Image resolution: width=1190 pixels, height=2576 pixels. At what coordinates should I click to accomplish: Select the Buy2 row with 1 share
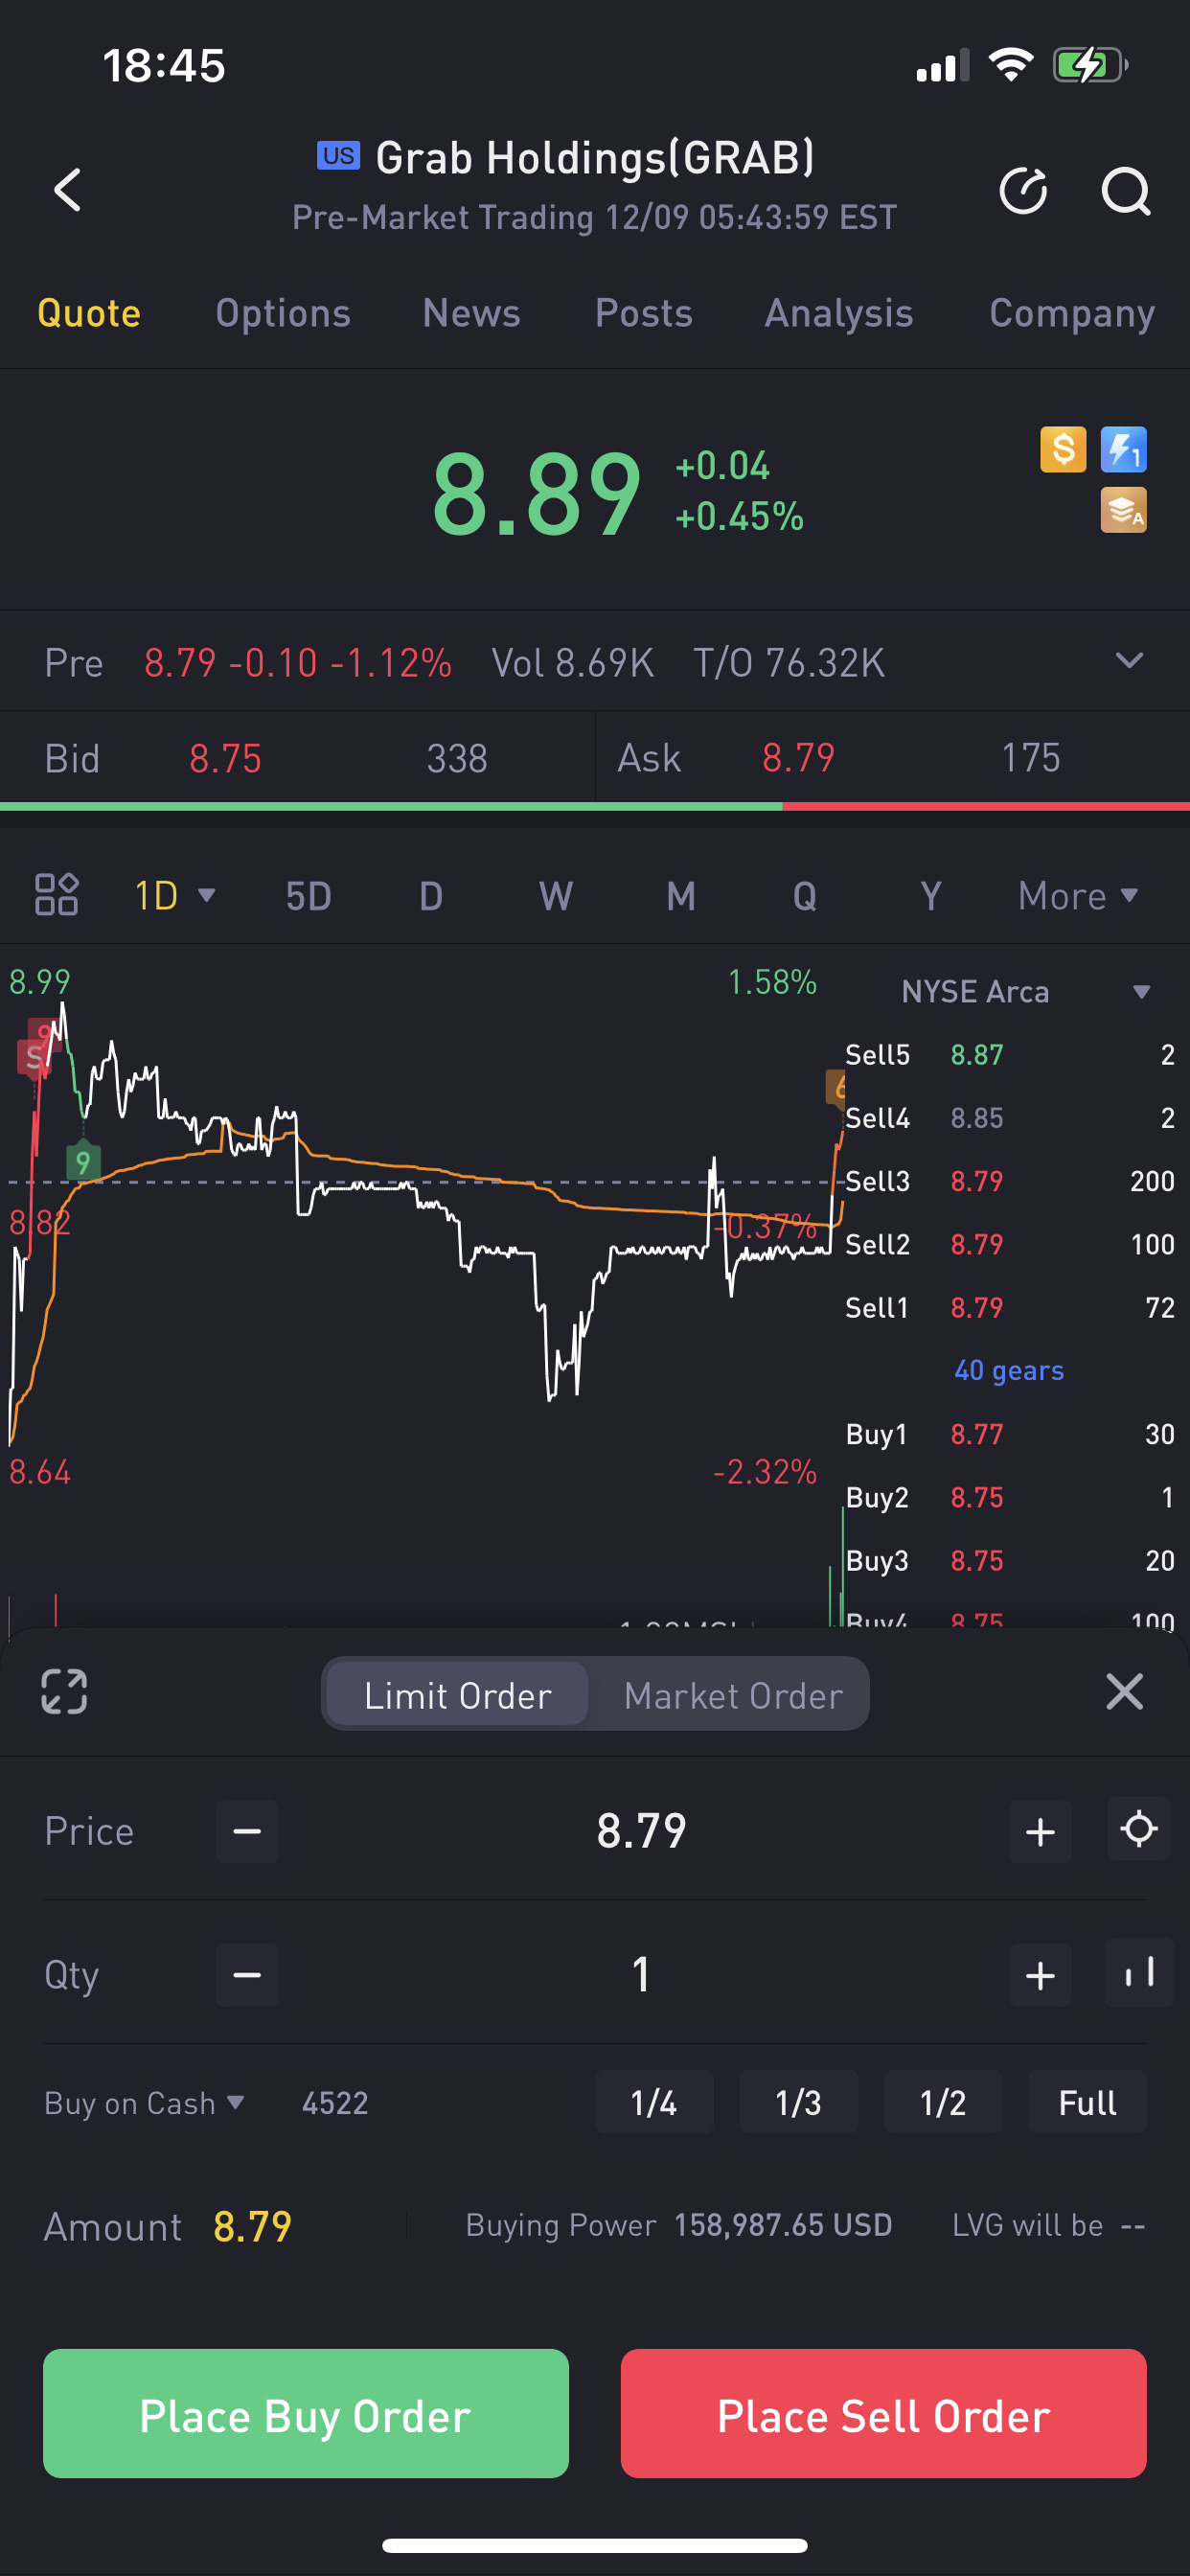click(1010, 1497)
